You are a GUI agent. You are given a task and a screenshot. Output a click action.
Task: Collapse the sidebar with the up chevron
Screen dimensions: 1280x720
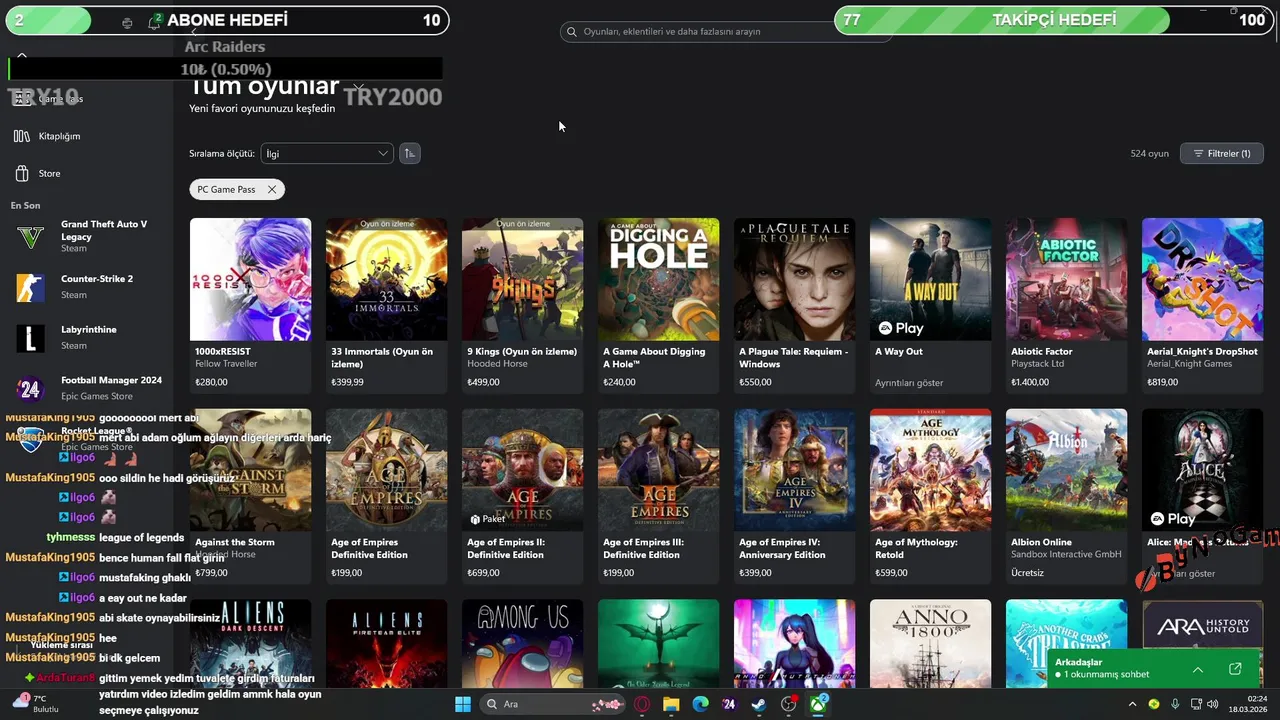[22, 56]
